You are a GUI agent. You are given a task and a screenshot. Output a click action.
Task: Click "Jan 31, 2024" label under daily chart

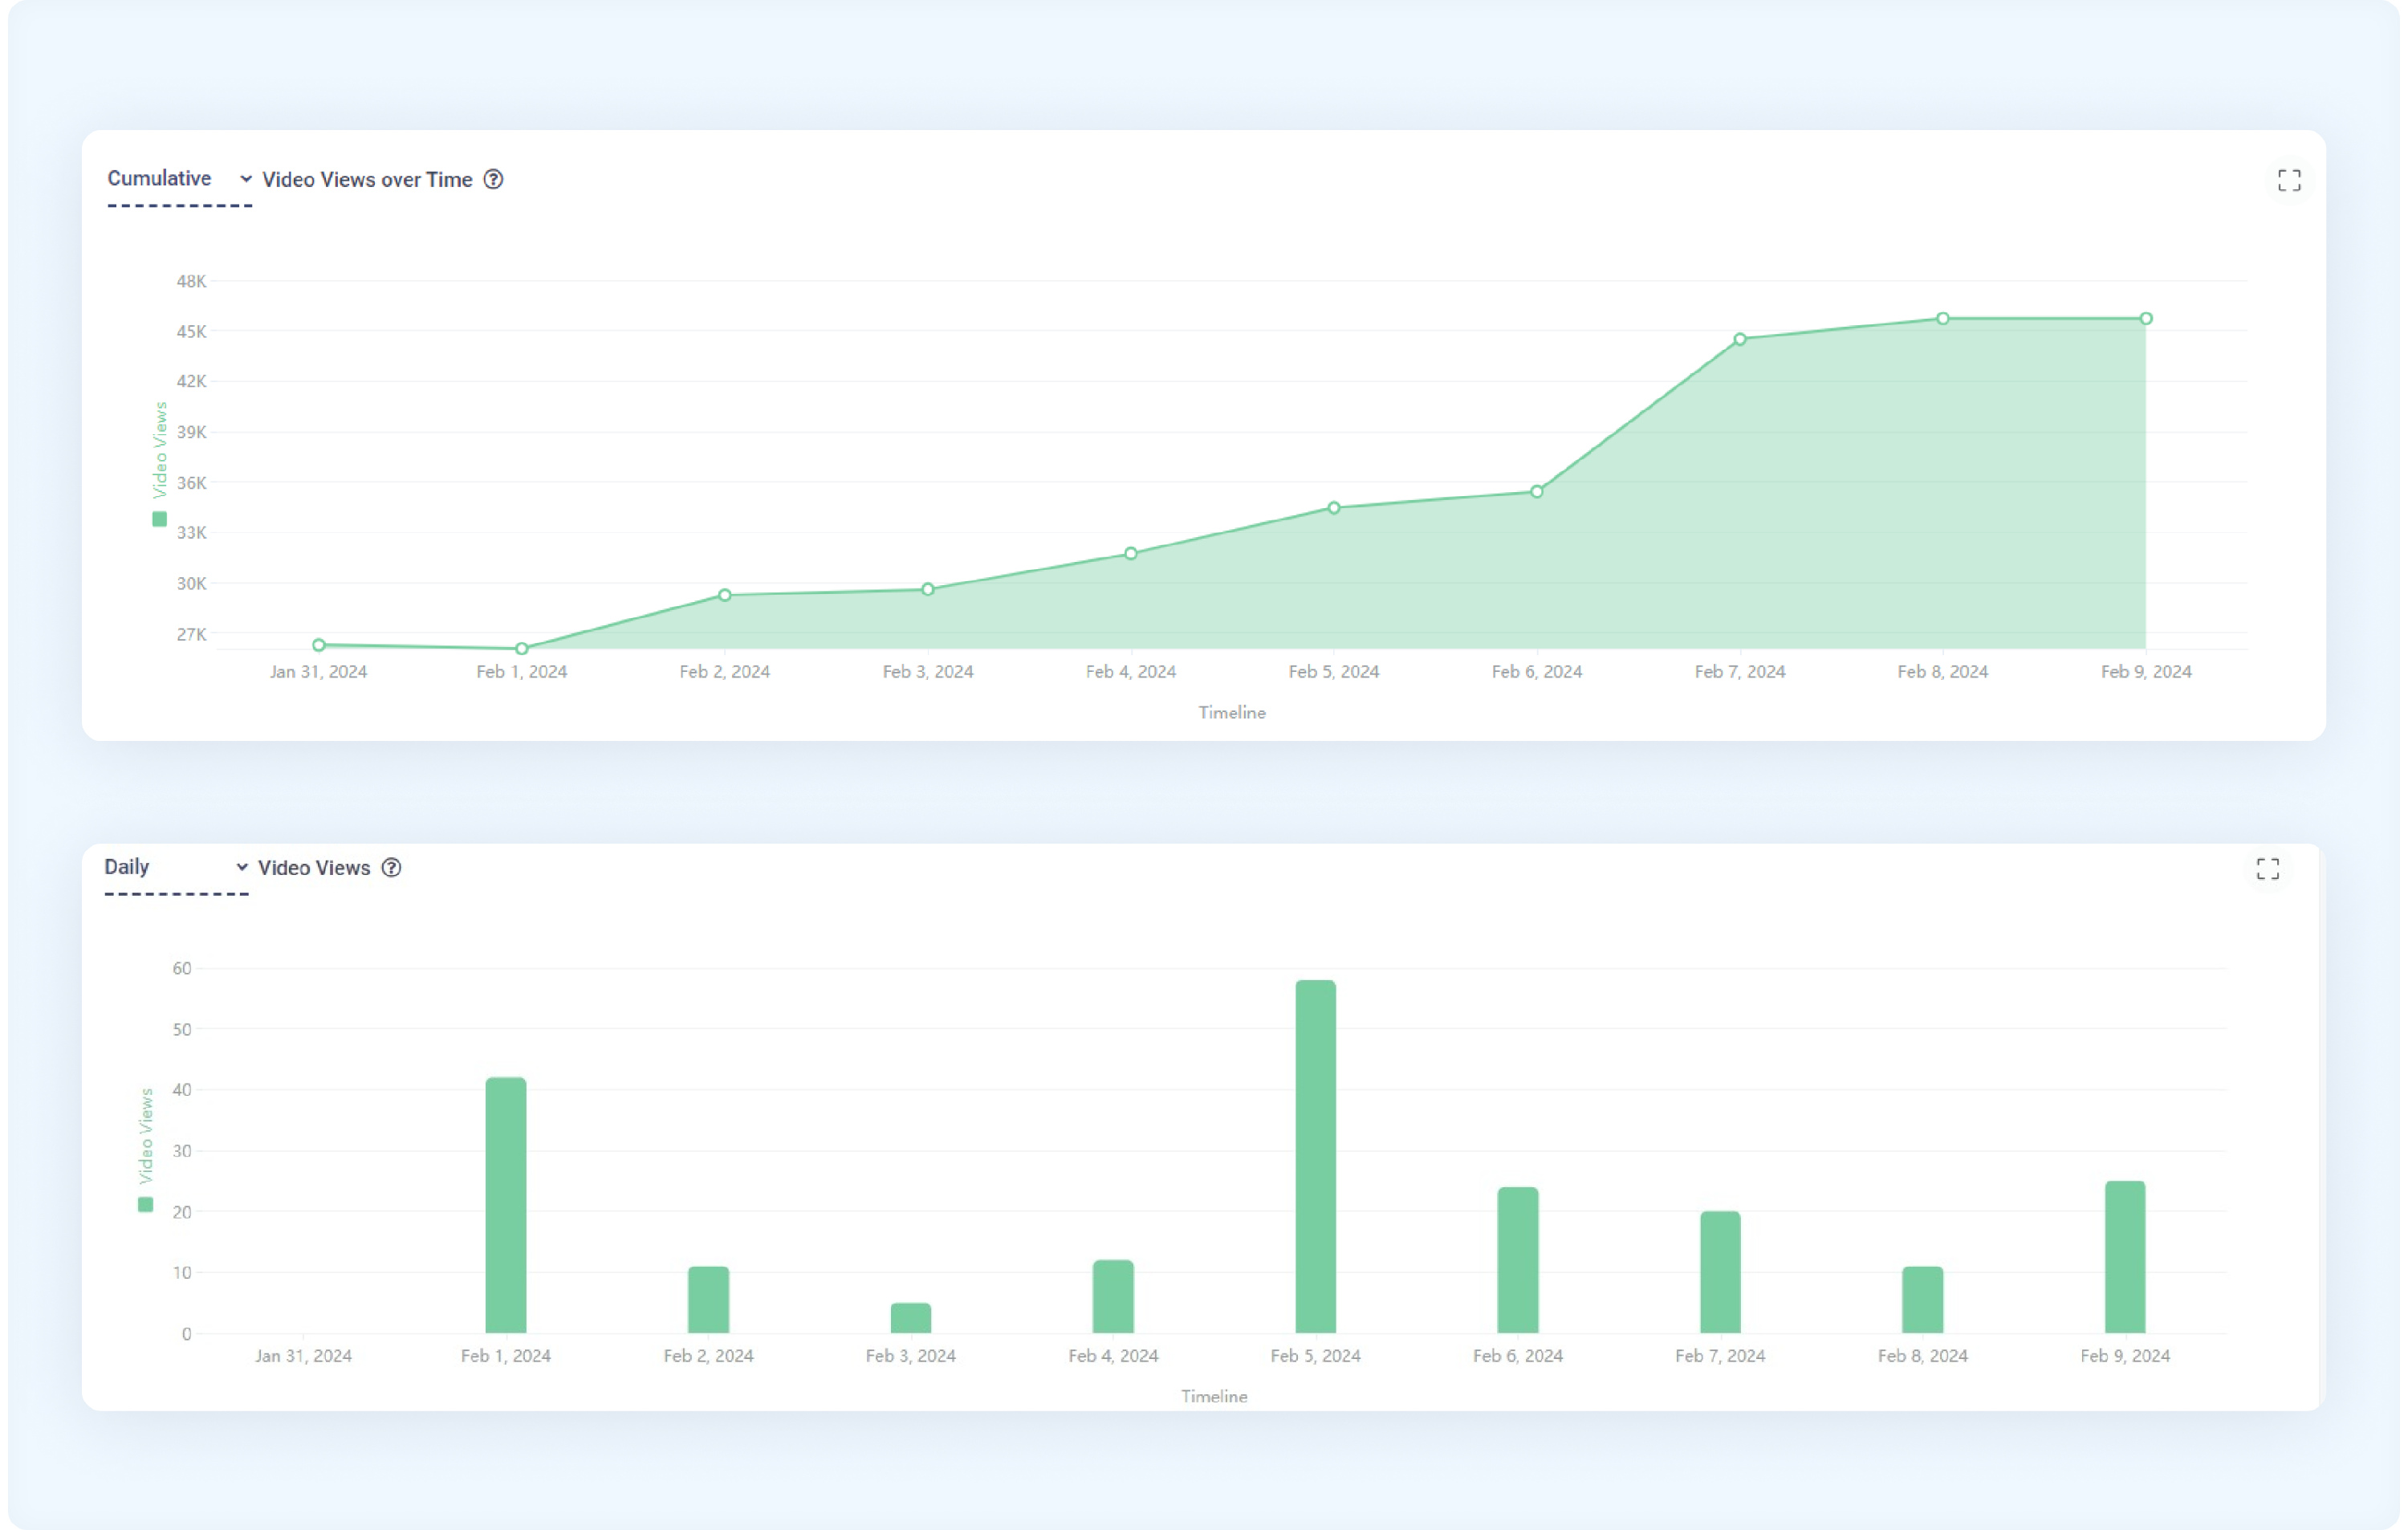click(303, 1356)
